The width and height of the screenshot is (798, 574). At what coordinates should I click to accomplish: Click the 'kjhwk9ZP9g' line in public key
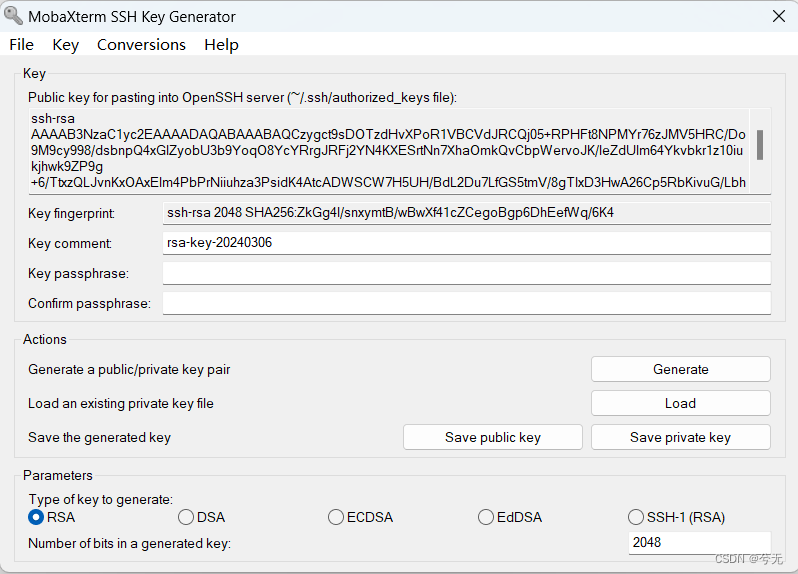point(67,166)
